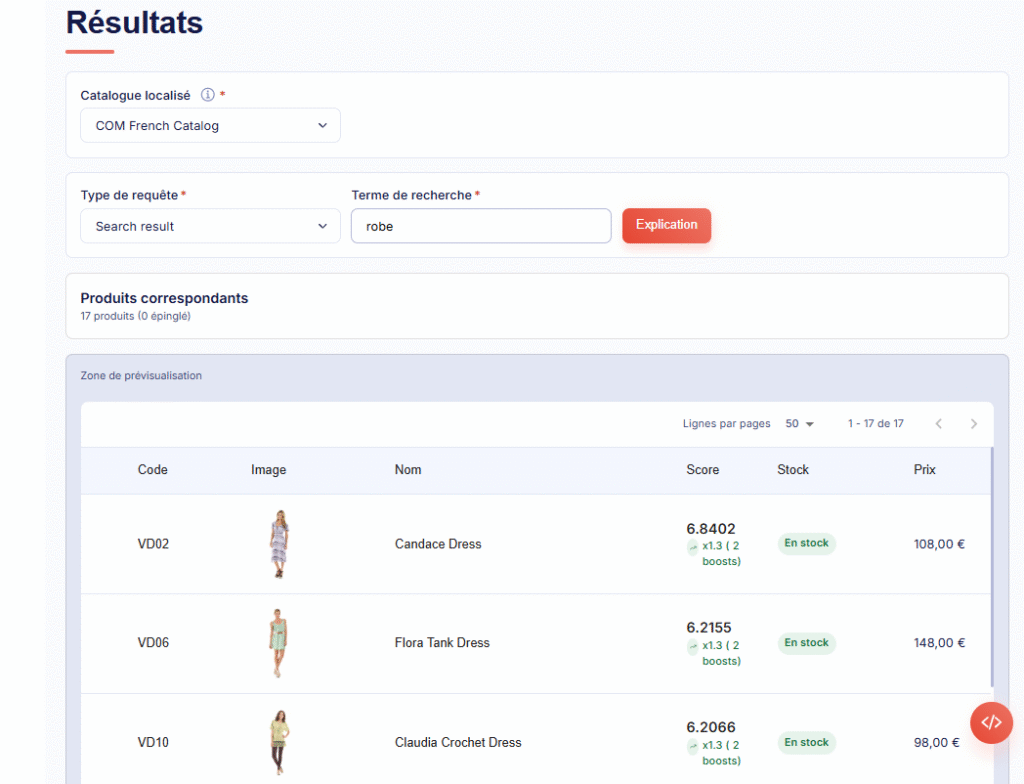Click the Prix column header
The image size is (1024, 784).
[x=924, y=470]
